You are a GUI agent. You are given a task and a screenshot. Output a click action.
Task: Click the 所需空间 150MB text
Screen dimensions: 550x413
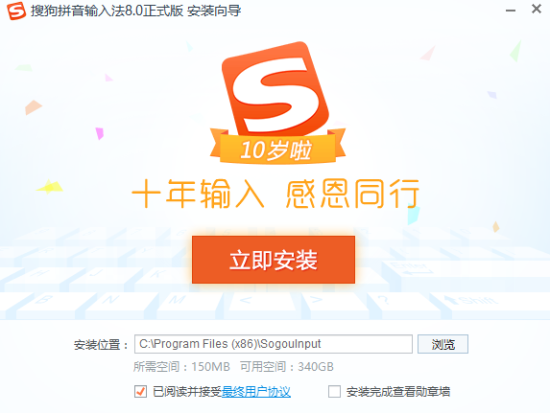point(181,367)
